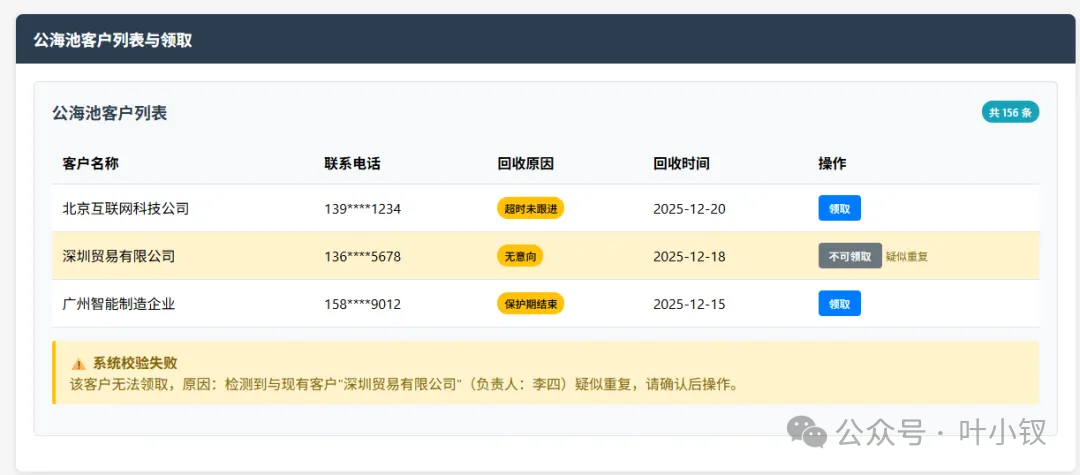Claim customer 北京互联网科技公司 with 领取 button
Image resolution: width=1080 pixels, height=475 pixels.
pos(840,209)
